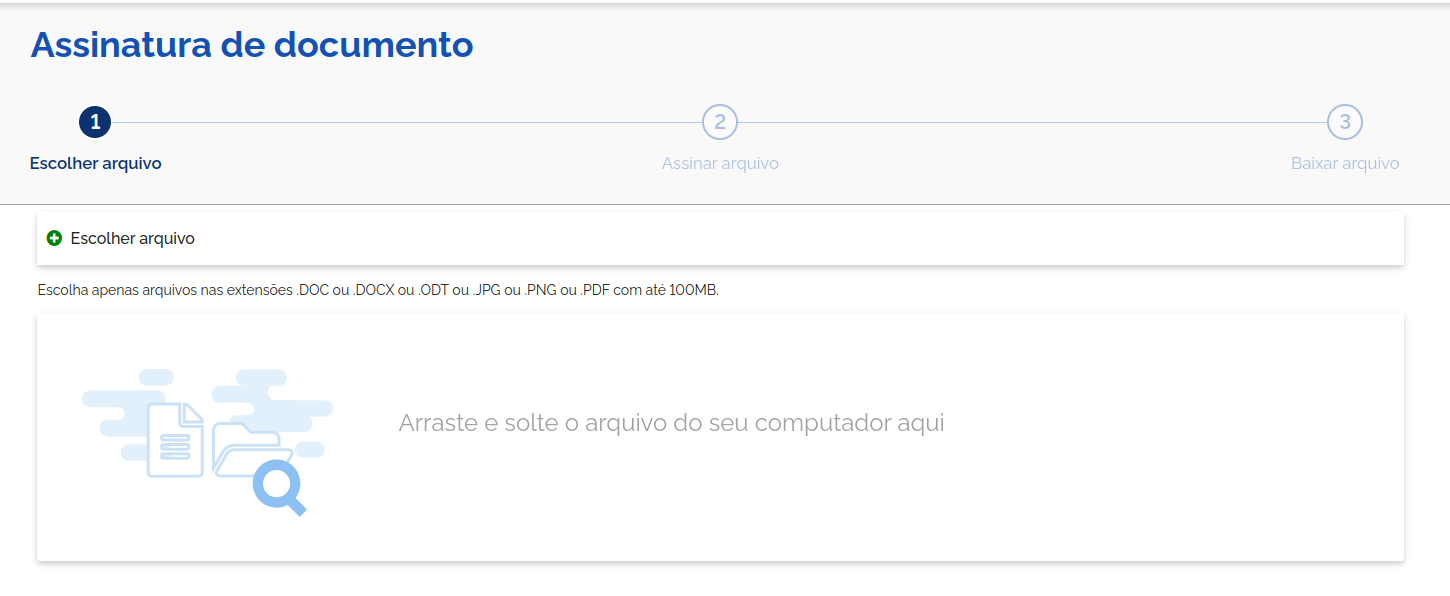The height and width of the screenshot is (596, 1450).
Task: Click the step 2 circle icon
Action: tap(720, 121)
